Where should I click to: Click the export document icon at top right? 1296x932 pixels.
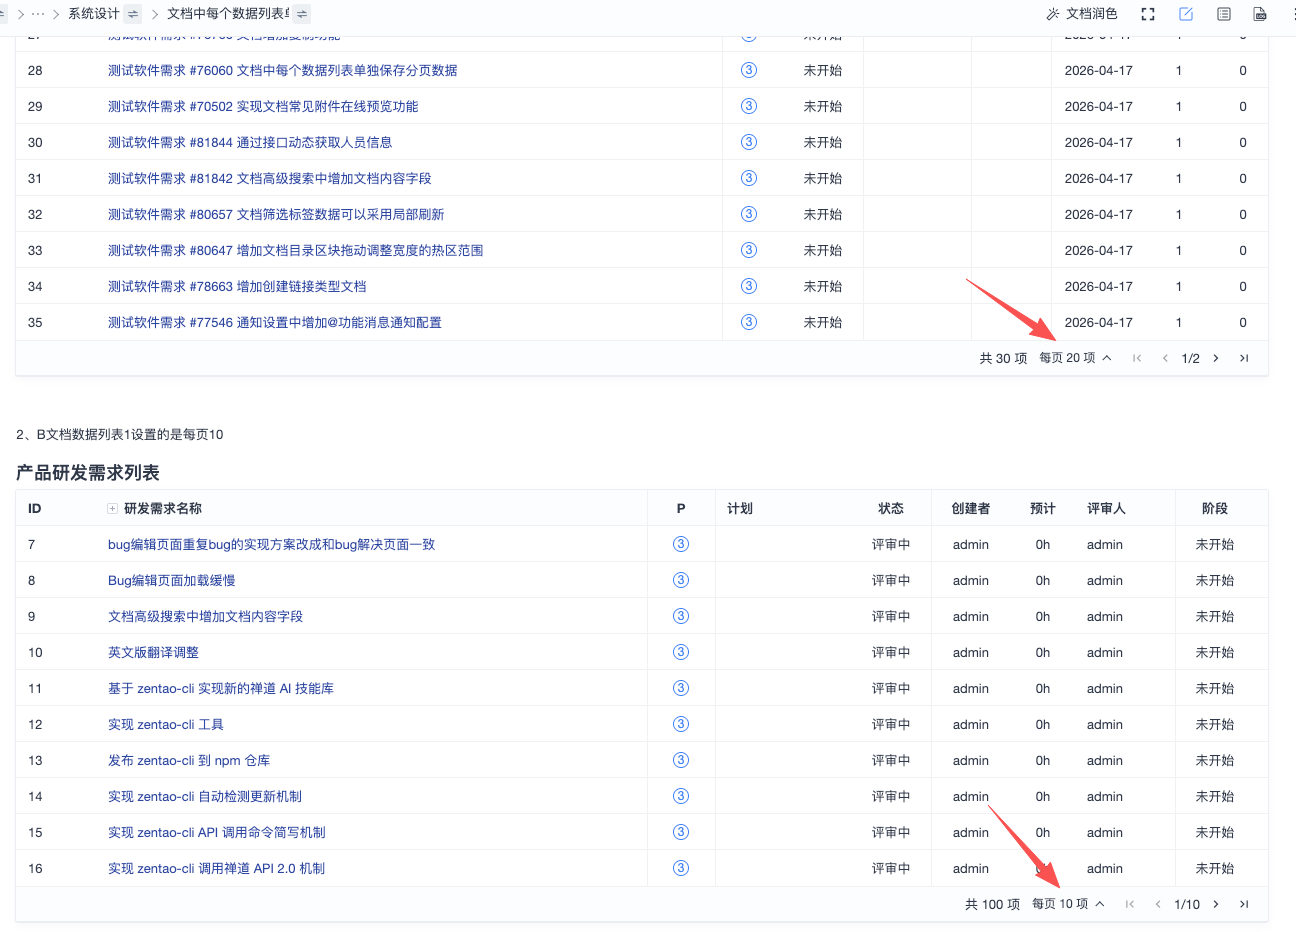click(1260, 14)
